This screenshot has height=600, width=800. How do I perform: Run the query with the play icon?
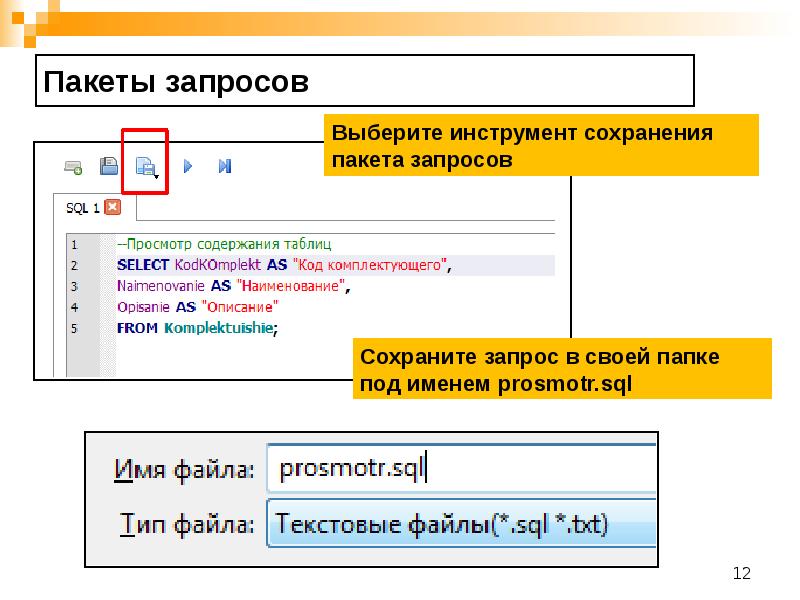point(188,167)
